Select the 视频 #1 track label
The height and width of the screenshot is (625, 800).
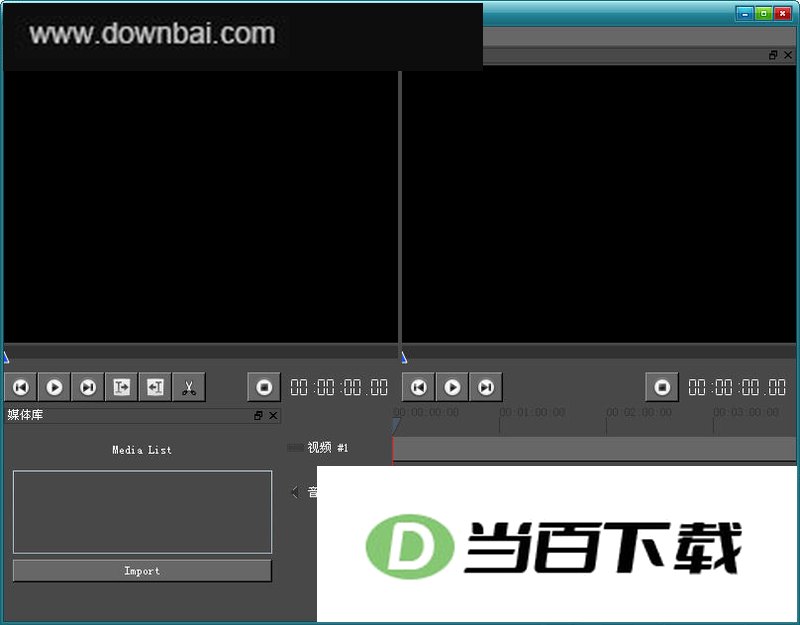coord(328,448)
